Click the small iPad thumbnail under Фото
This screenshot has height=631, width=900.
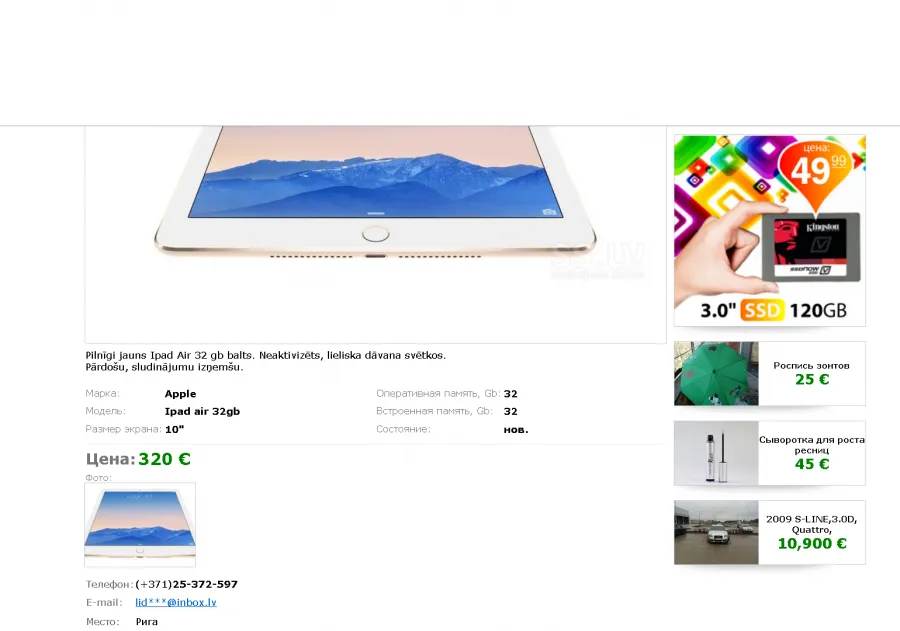tap(140, 525)
